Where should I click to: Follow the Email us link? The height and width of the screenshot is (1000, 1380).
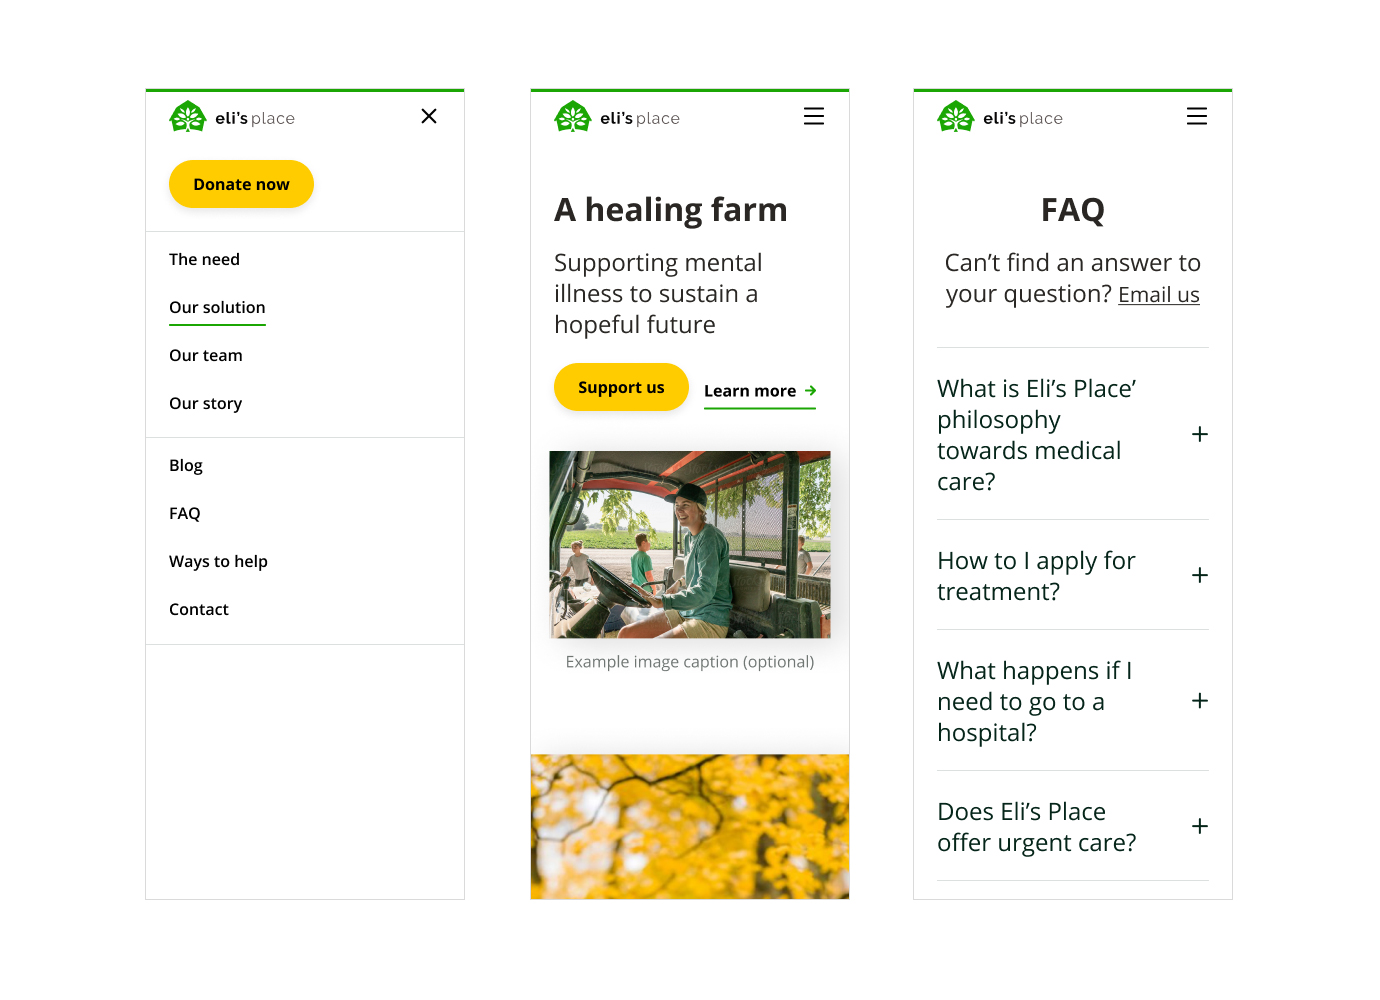point(1159,295)
